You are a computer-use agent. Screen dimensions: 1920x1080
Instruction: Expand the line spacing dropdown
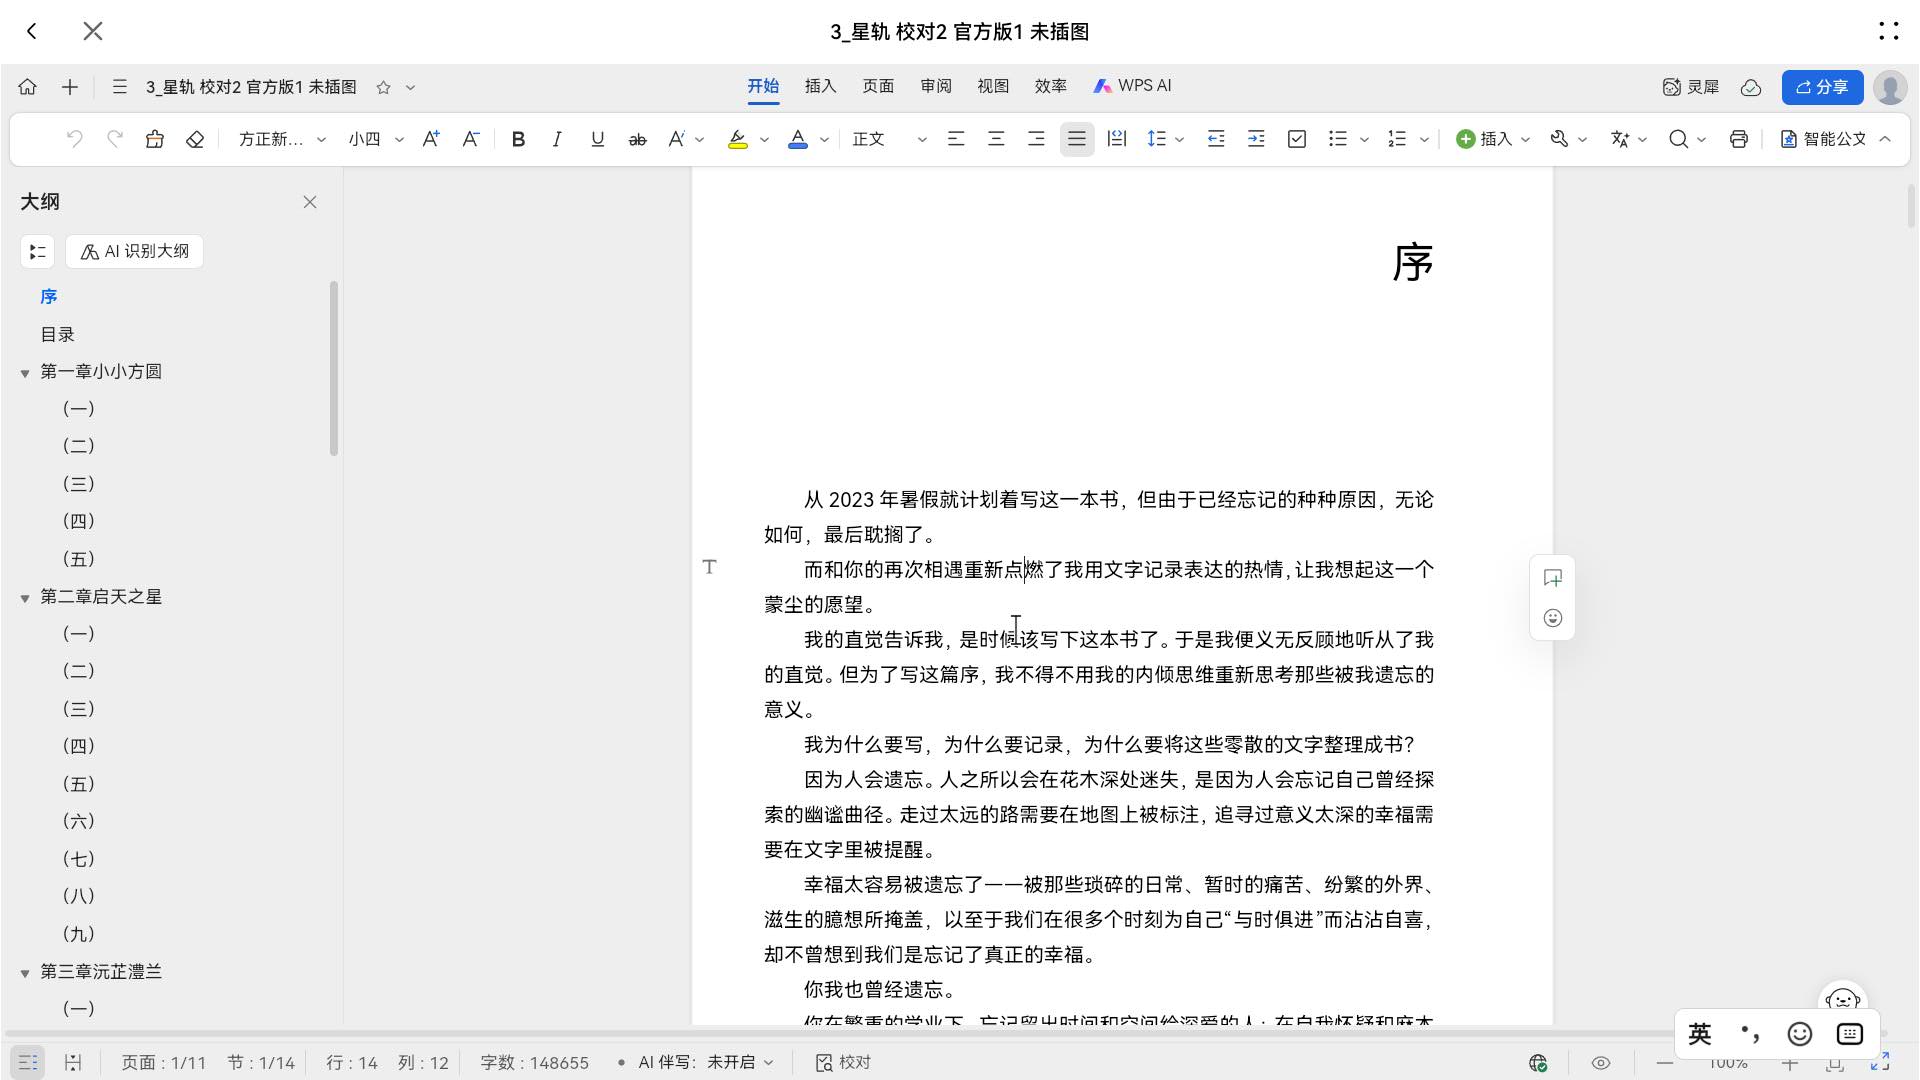1180,139
